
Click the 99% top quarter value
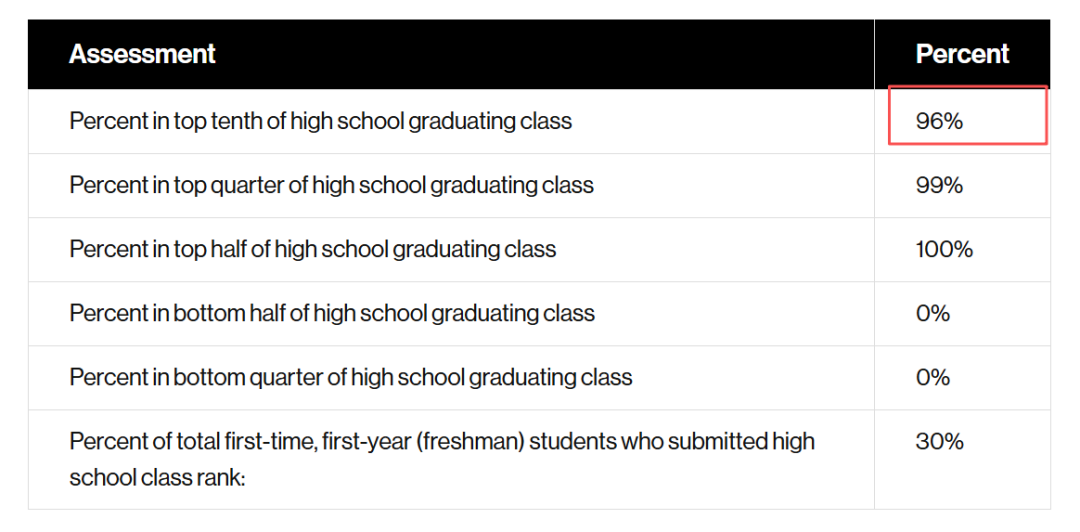[x=939, y=185]
